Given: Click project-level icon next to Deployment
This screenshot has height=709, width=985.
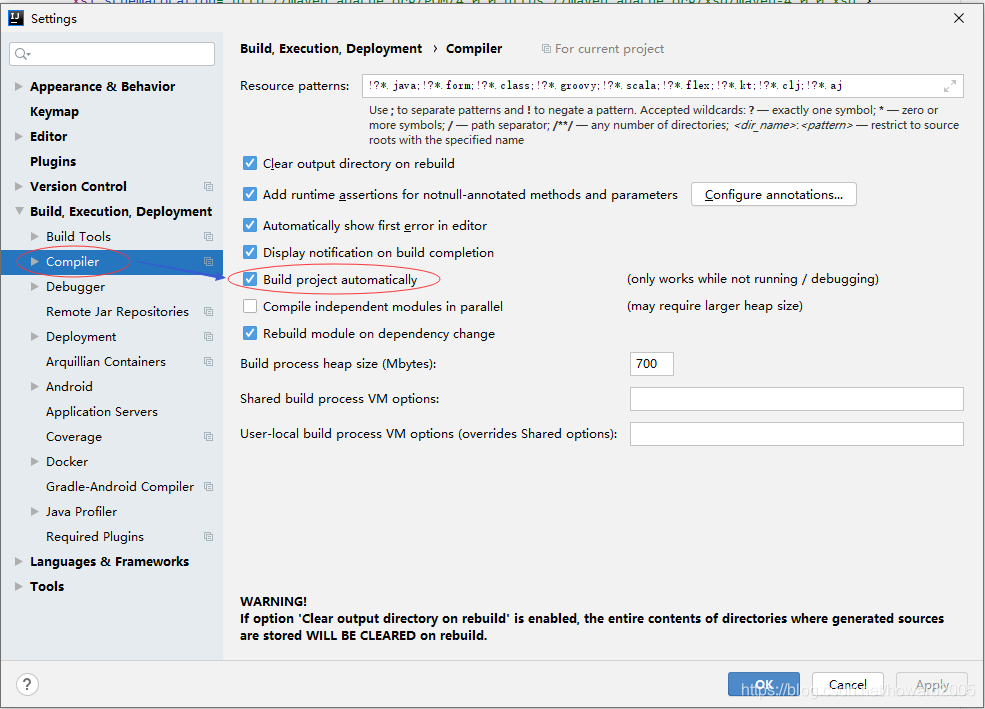Looking at the screenshot, I should pos(209,337).
